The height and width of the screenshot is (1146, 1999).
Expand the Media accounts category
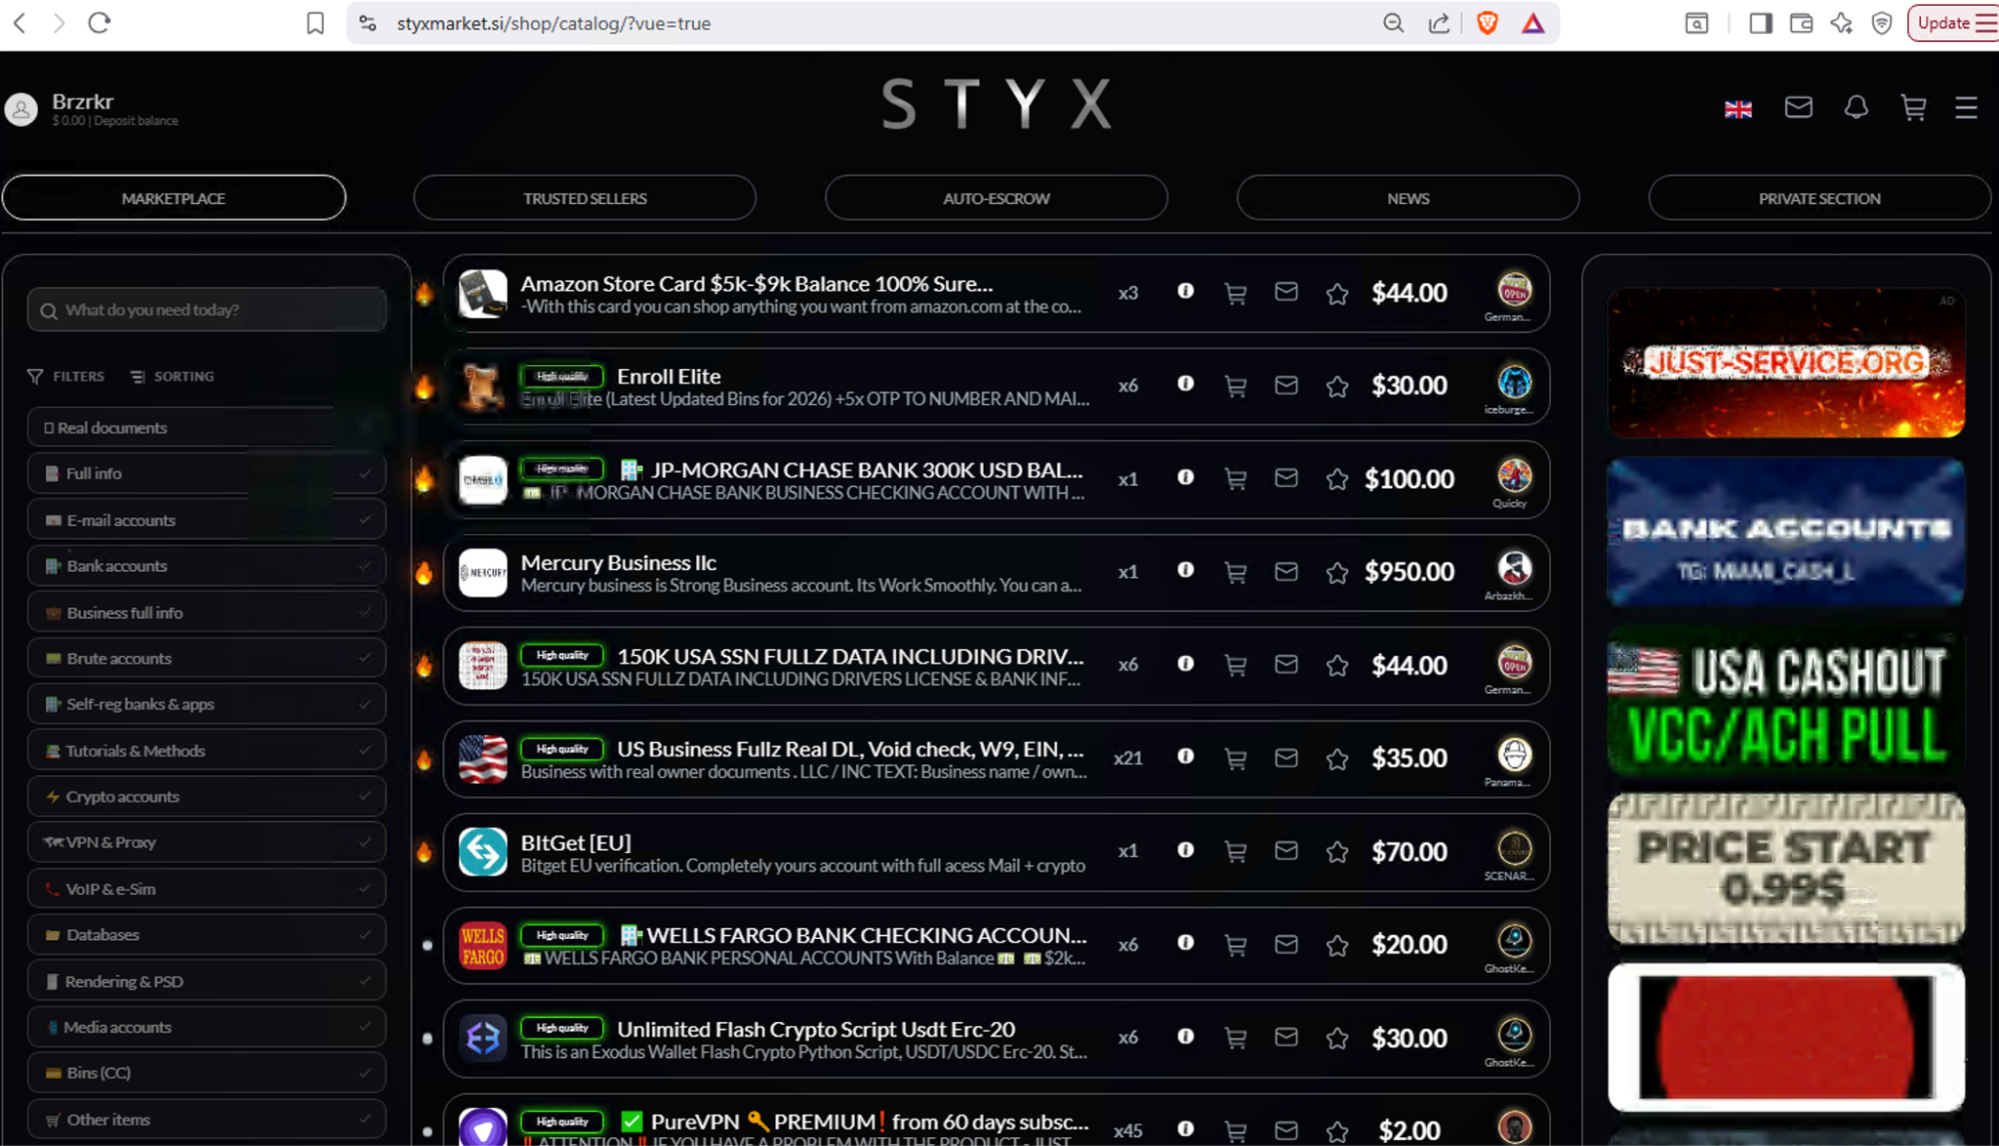(365, 1027)
